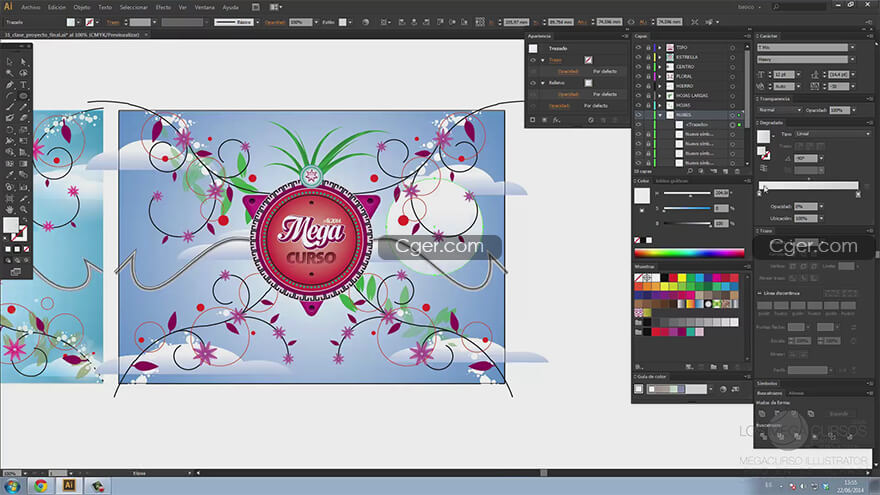Expand the ESTRELLA layer
880x495 pixels.
(660, 57)
